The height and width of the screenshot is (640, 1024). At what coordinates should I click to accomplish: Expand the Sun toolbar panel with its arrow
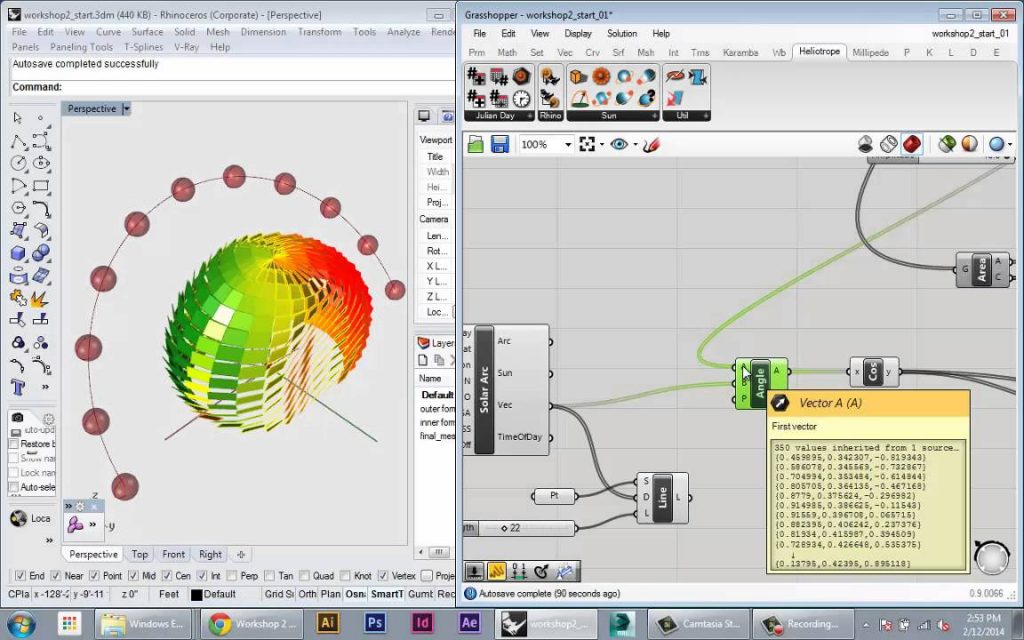click(x=655, y=115)
